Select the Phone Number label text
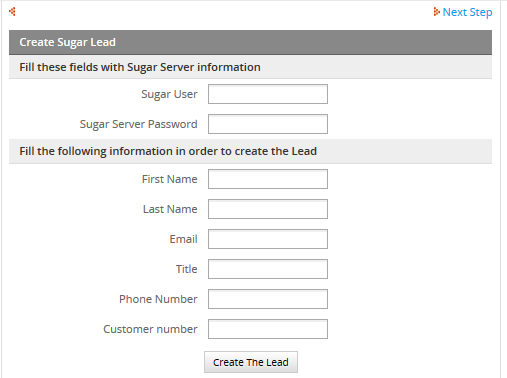The width and height of the screenshot is (507, 378). pyautogui.click(x=158, y=299)
